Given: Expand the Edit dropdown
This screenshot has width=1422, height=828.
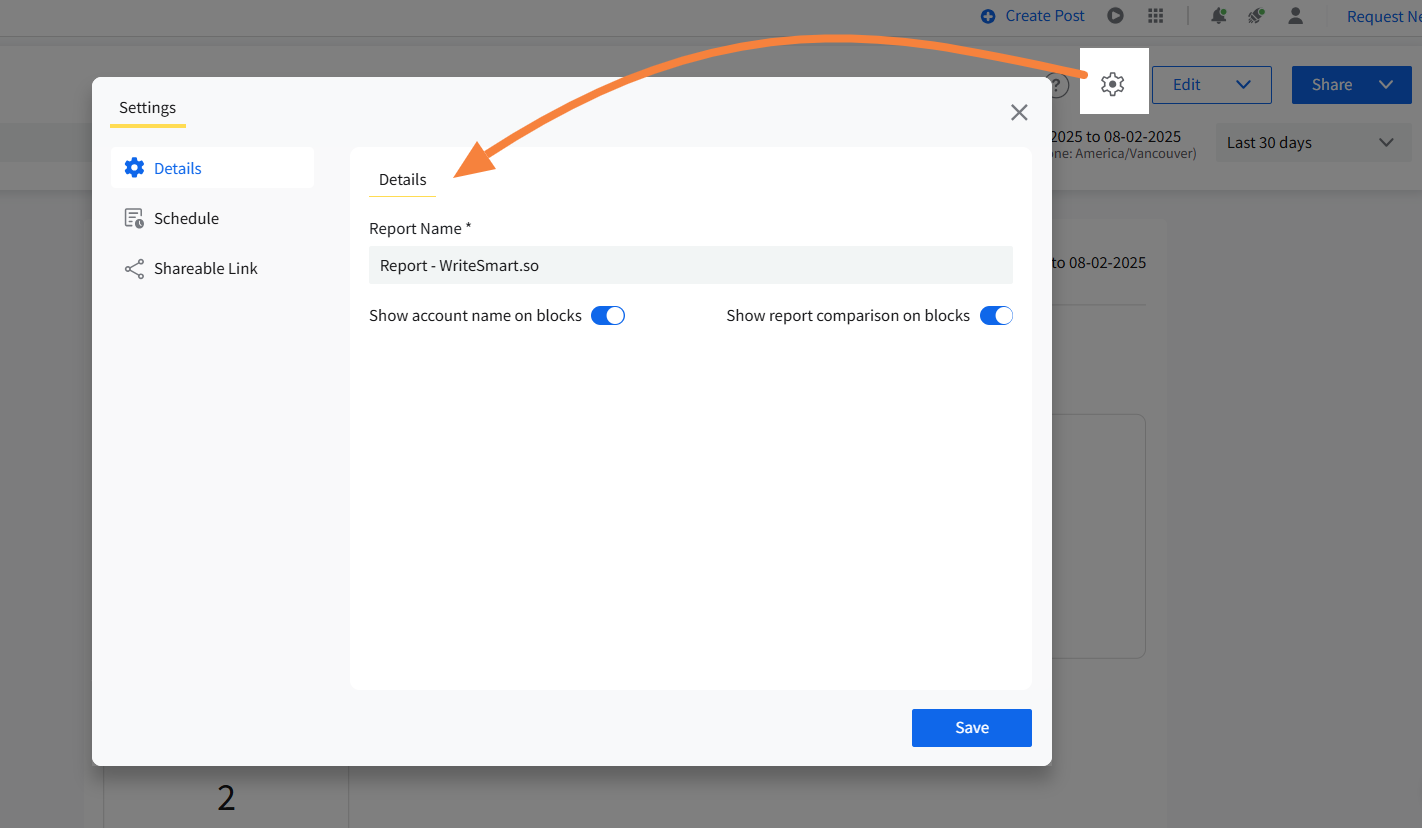Looking at the screenshot, I should pyautogui.click(x=1243, y=85).
